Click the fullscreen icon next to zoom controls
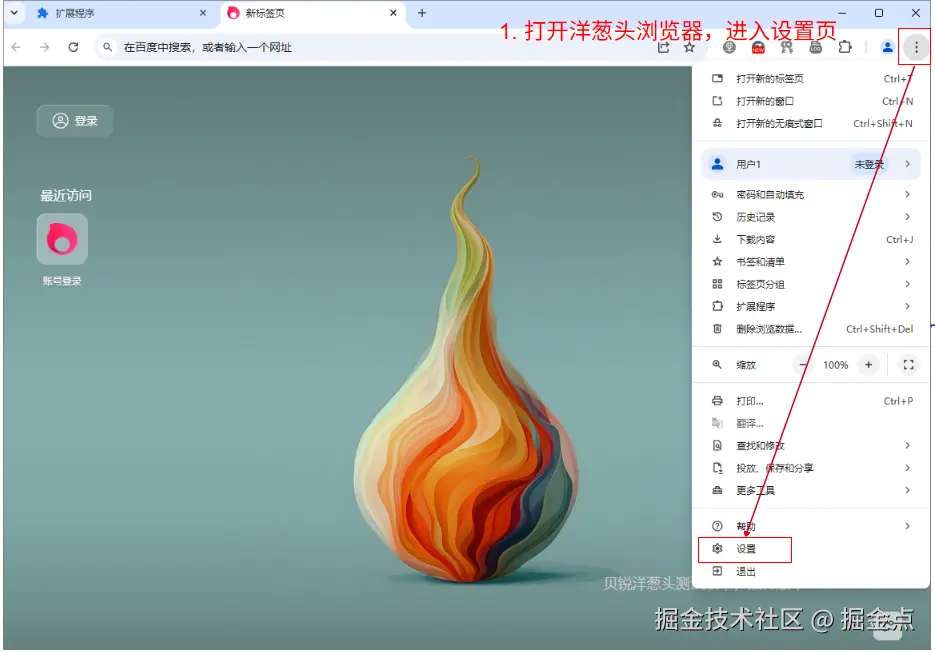Viewport: 935px width, 653px height. click(908, 365)
